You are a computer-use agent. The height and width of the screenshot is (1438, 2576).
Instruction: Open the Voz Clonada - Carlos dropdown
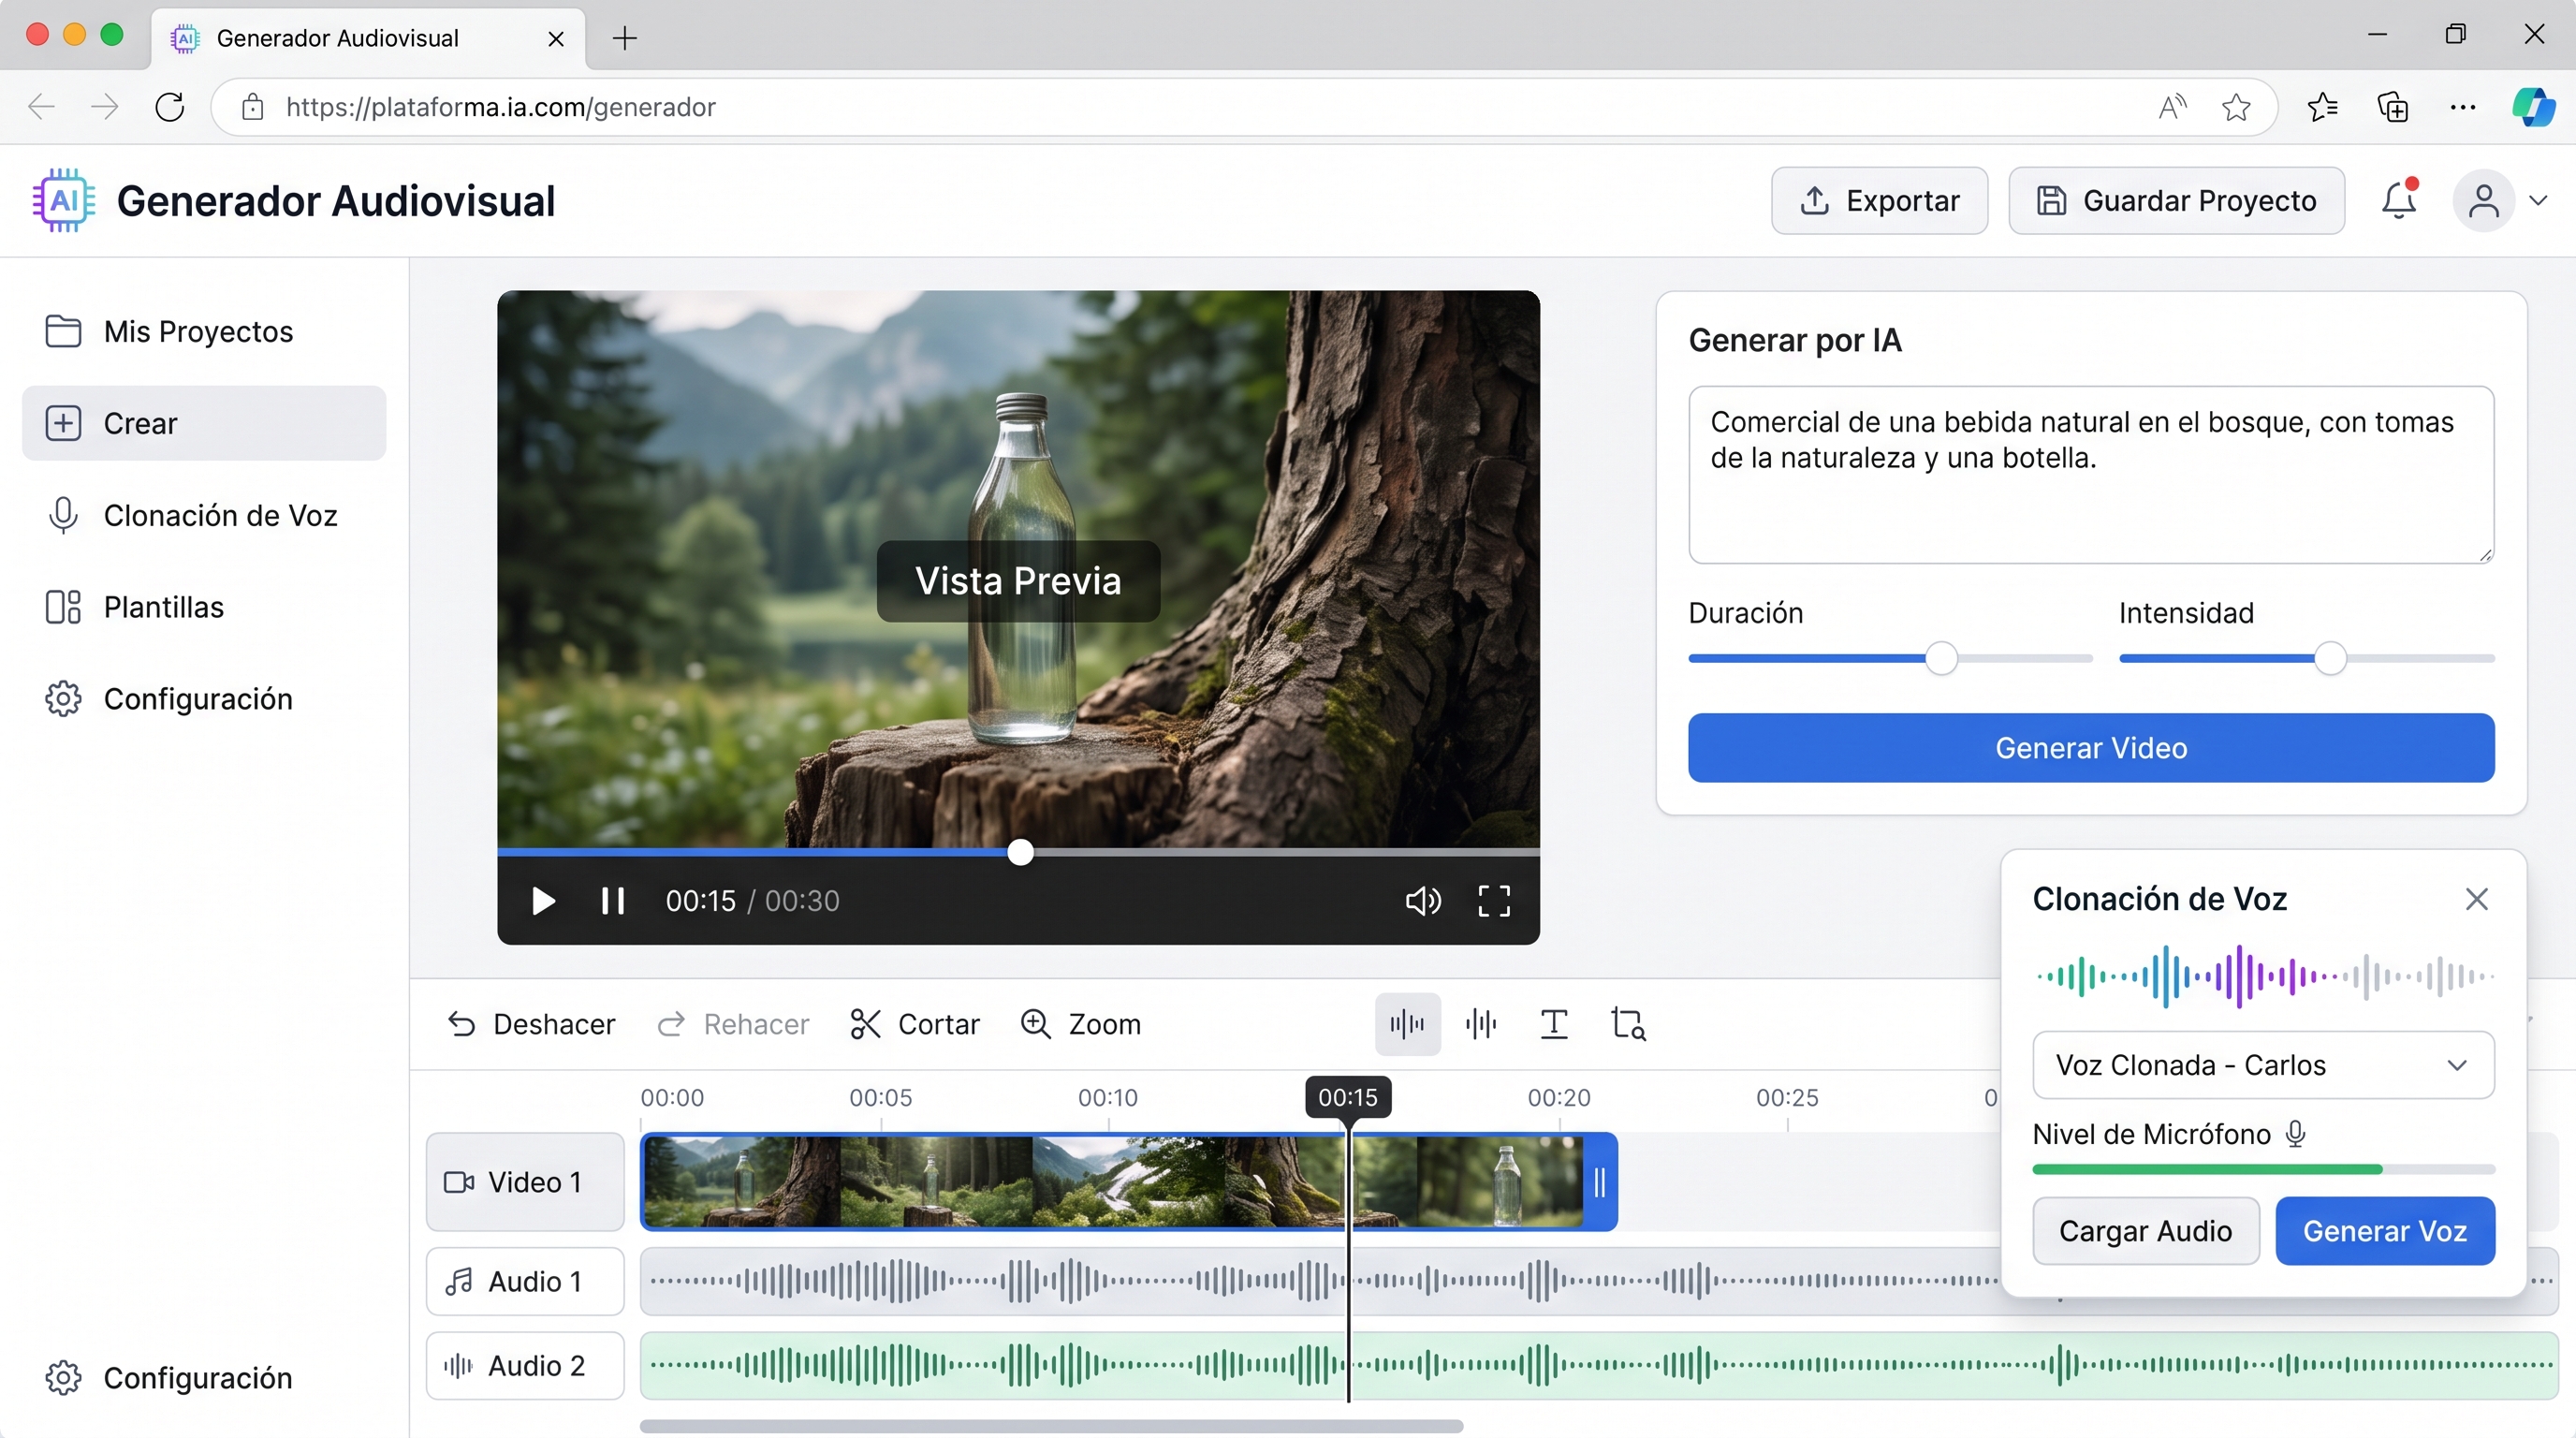point(2263,1065)
